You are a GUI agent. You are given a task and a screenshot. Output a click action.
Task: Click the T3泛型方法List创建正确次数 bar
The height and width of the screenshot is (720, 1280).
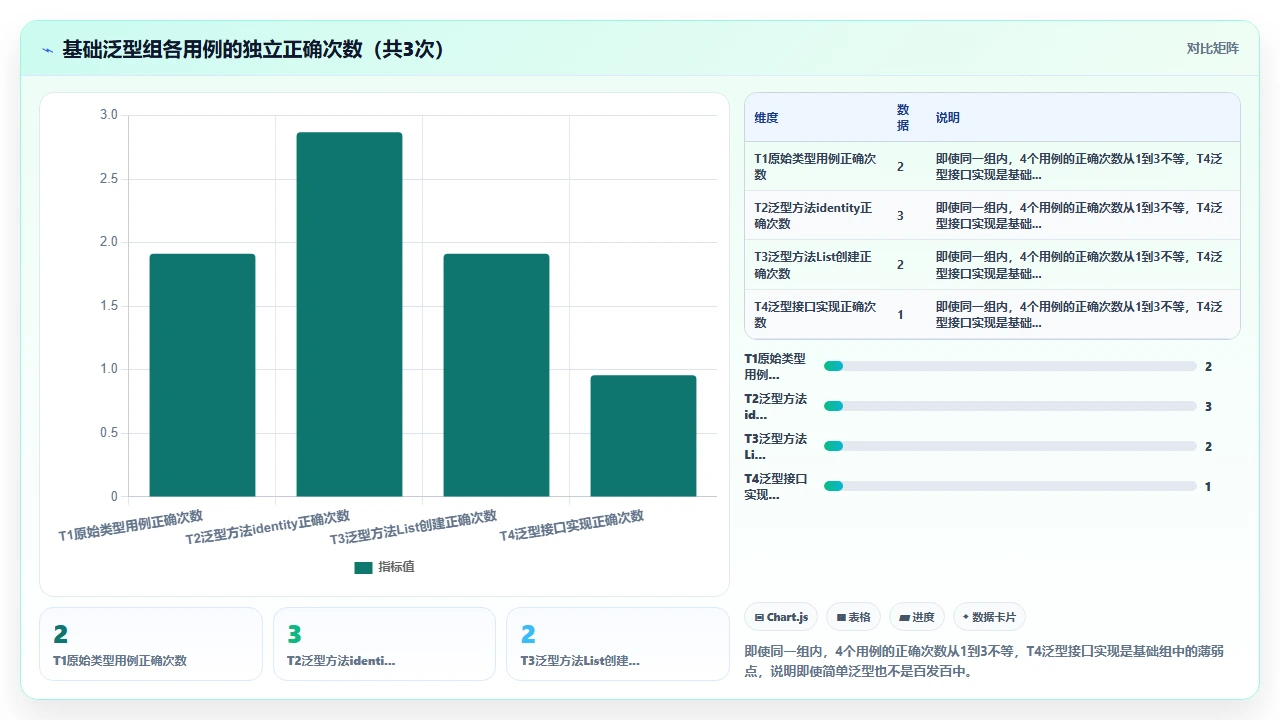[x=496, y=375]
